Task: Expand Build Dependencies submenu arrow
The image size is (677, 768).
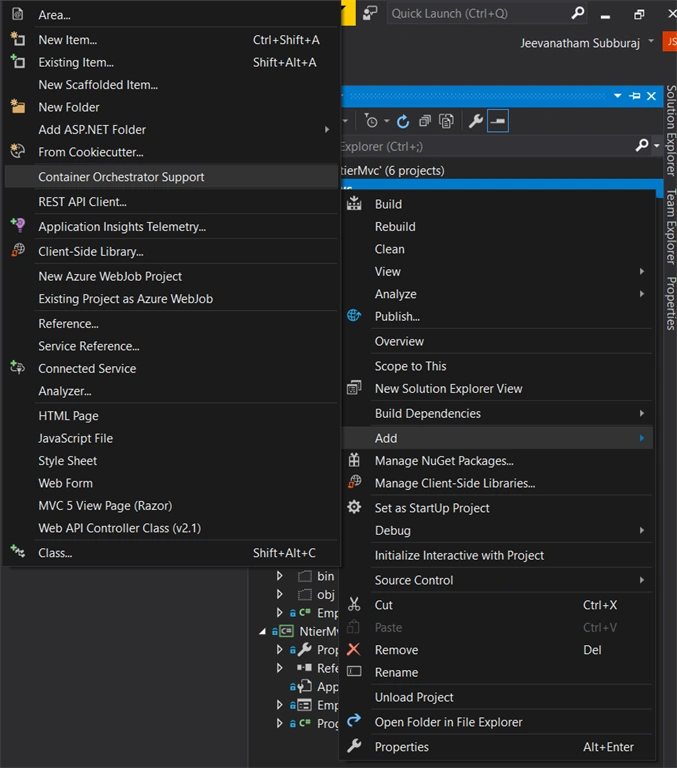Action: (x=642, y=413)
